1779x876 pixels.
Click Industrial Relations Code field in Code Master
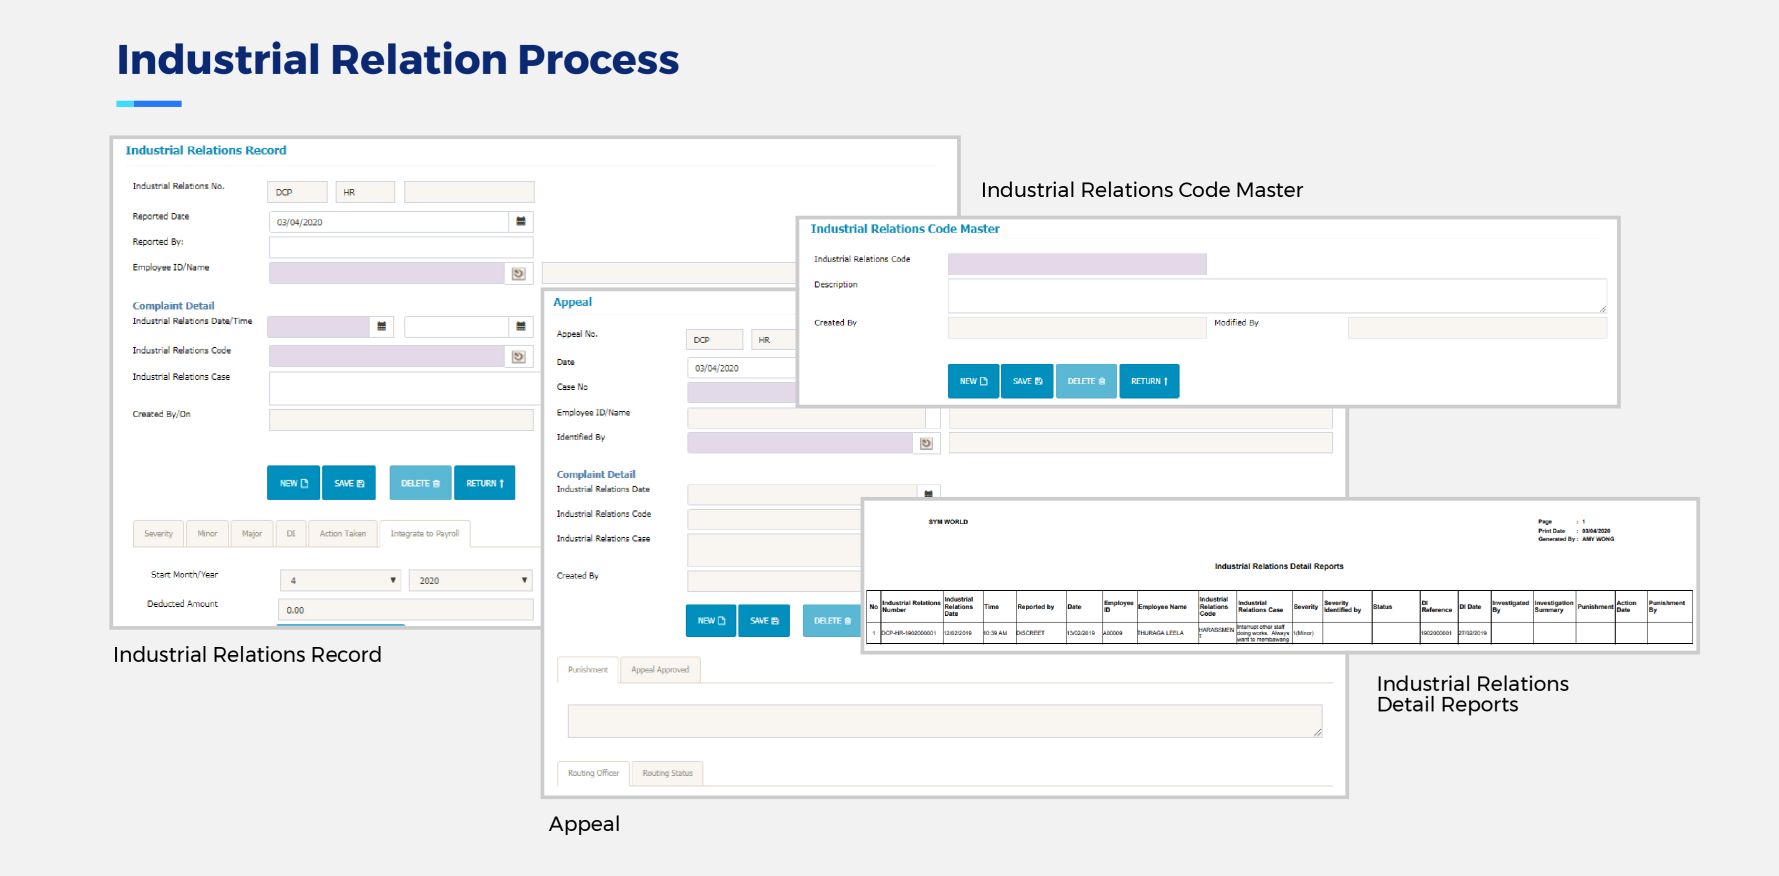point(1077,264)
